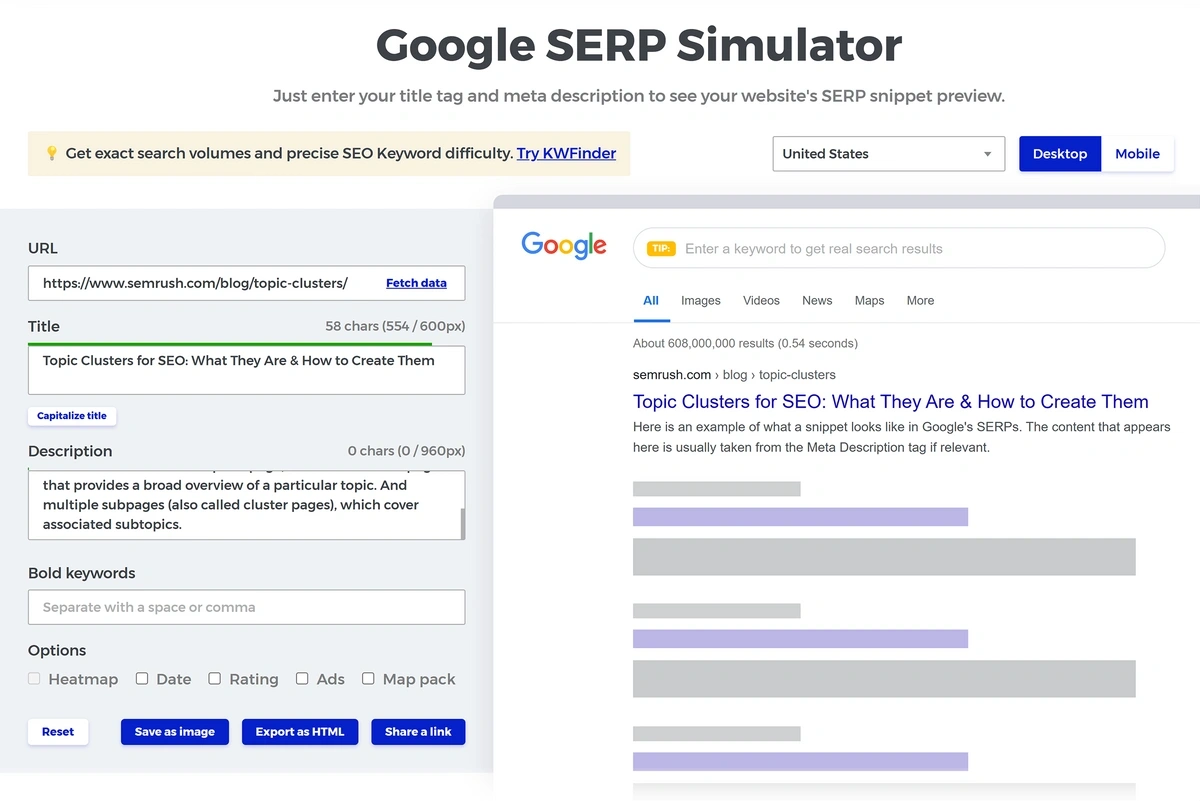1200x801 pixels.
Task: Click the Google SERP Simulator heading
Action: [x=639, y=44]
